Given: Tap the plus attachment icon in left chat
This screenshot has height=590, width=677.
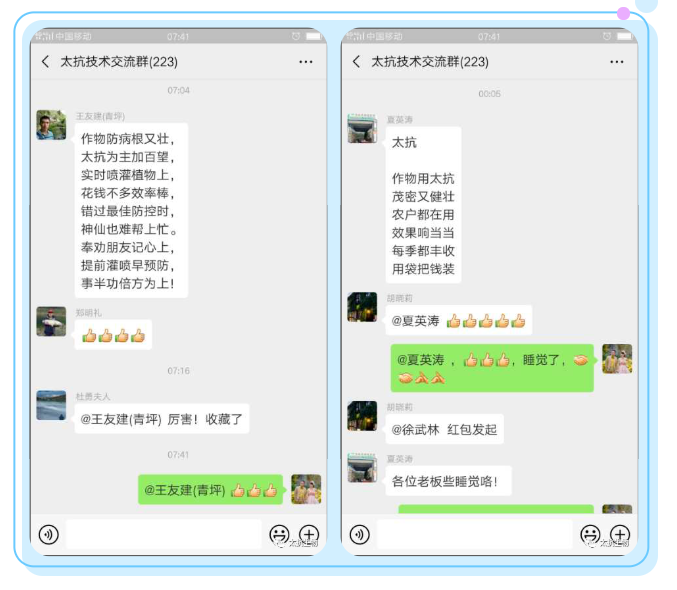Looking at the screenshot, I should pos(309,534).
